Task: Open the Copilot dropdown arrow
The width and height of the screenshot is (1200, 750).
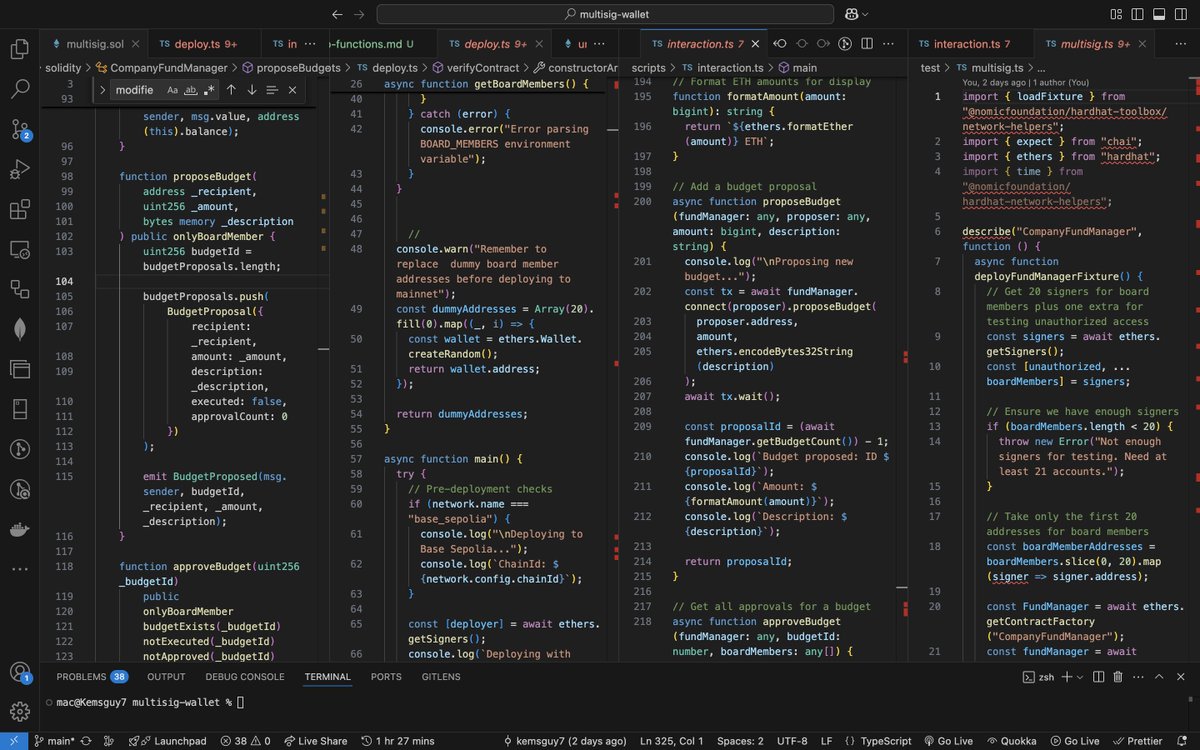Action: (865, 14)
